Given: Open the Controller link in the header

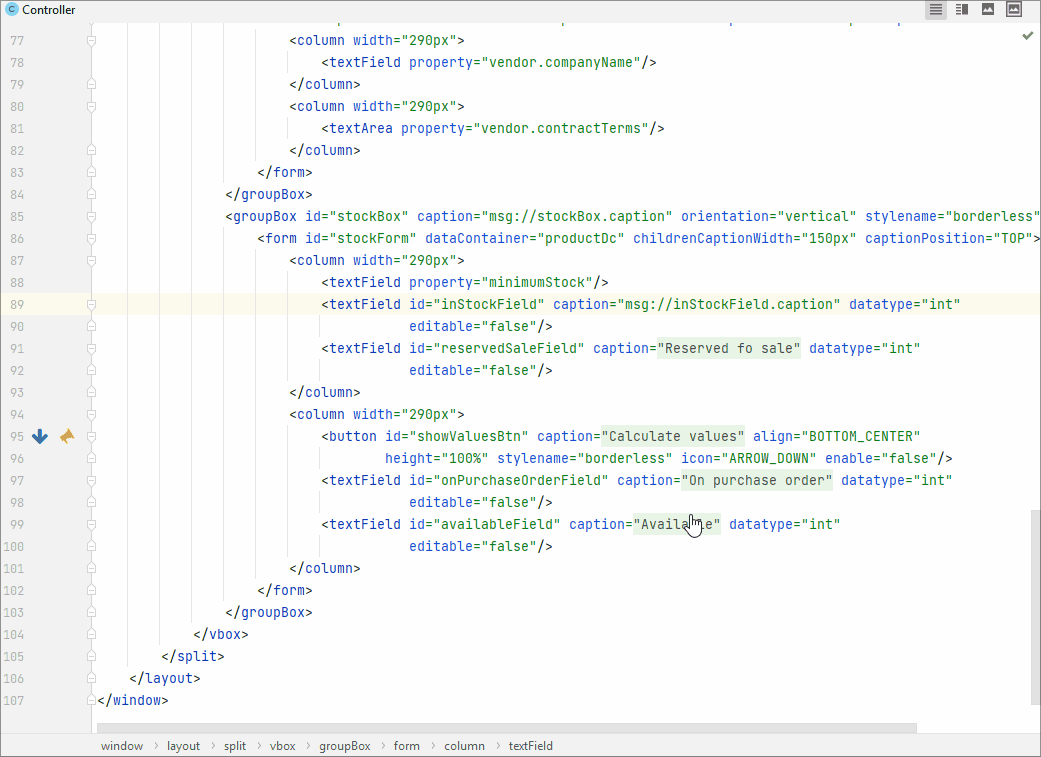Looking at the screenshot, I should tap(48, 10).
